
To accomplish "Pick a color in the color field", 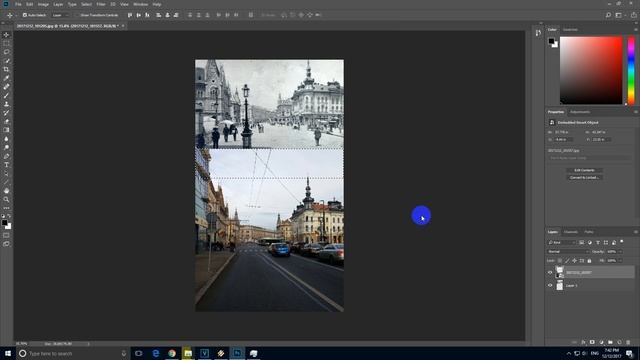I will click(591, 70).
